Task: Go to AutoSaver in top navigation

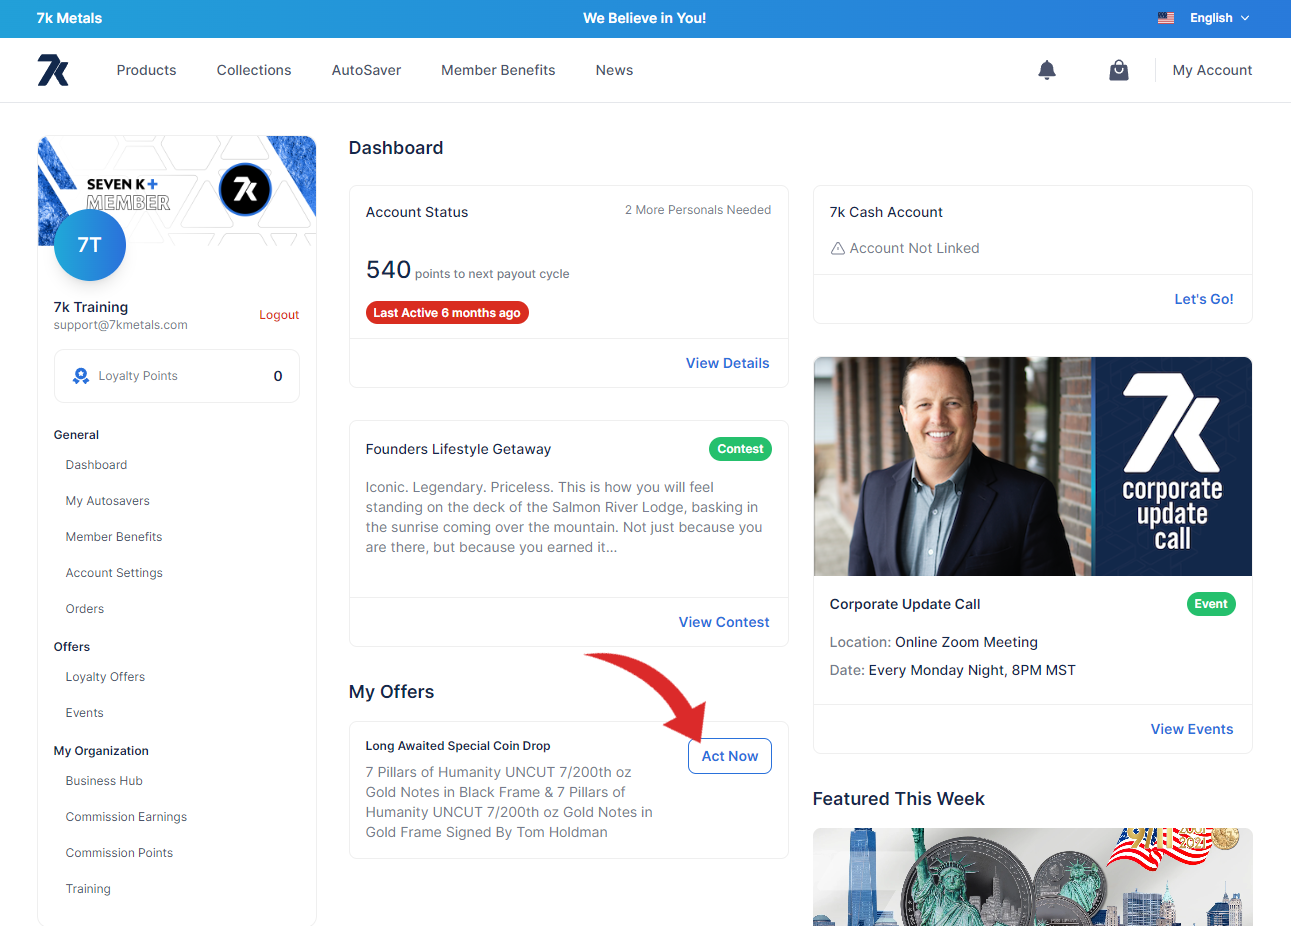Action: 366,70
